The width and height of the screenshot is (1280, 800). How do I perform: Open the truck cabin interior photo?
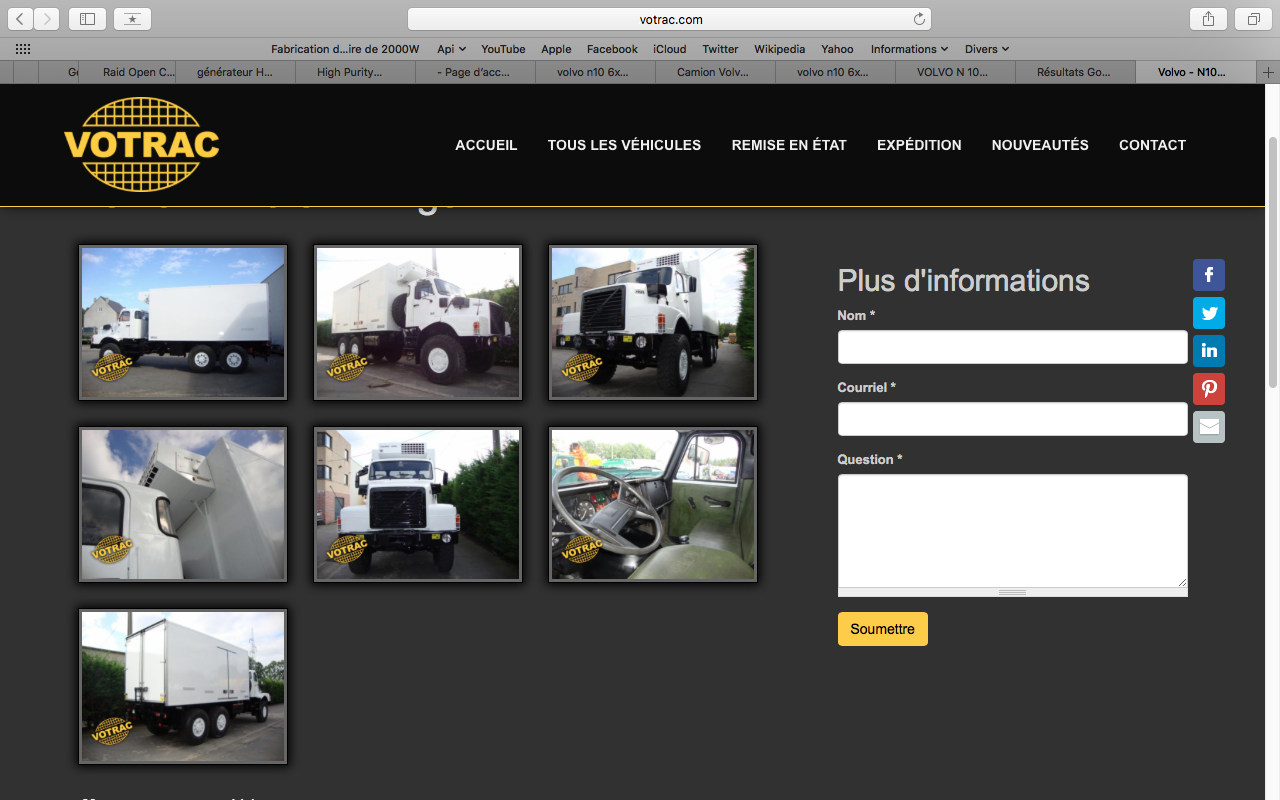tap(653, 505)
